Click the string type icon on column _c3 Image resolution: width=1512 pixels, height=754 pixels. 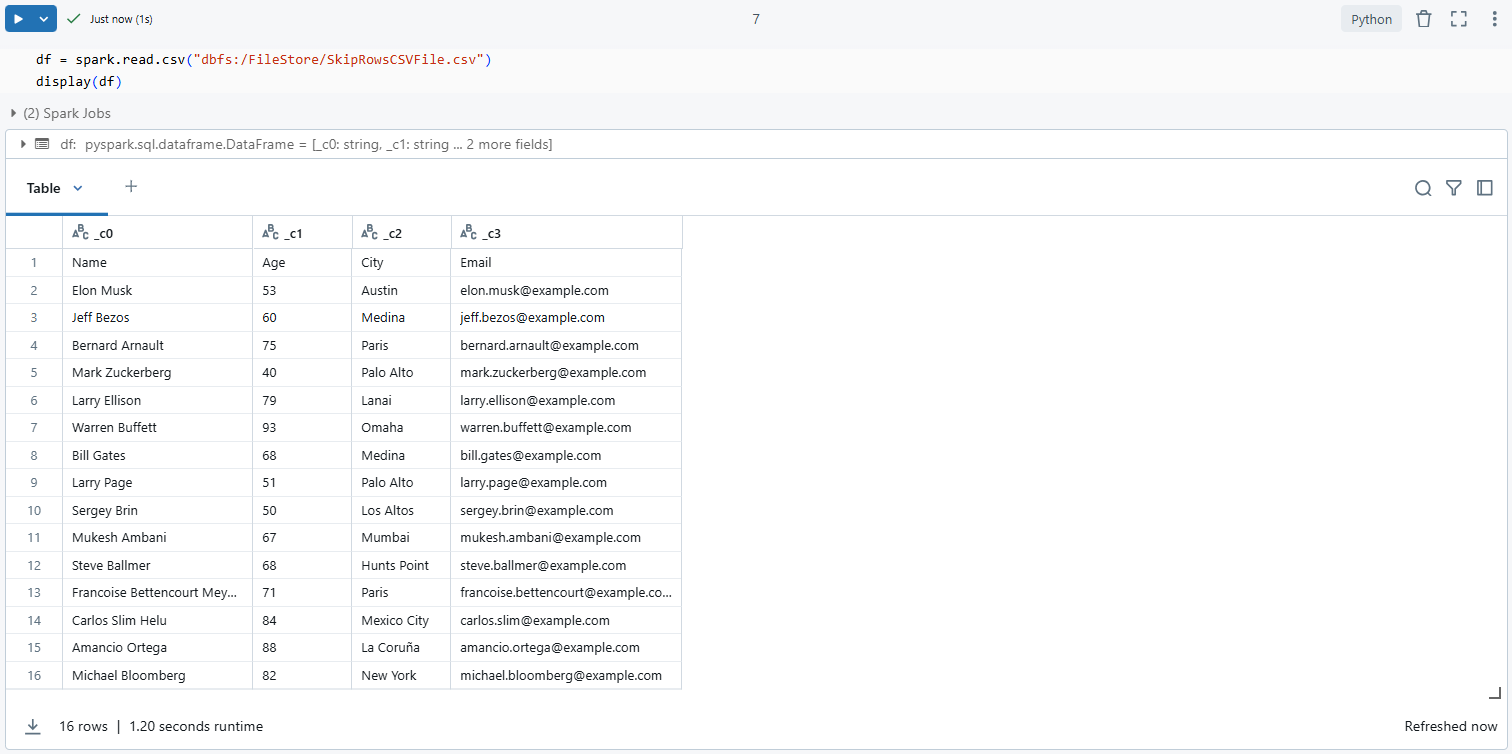pos(469,231)
